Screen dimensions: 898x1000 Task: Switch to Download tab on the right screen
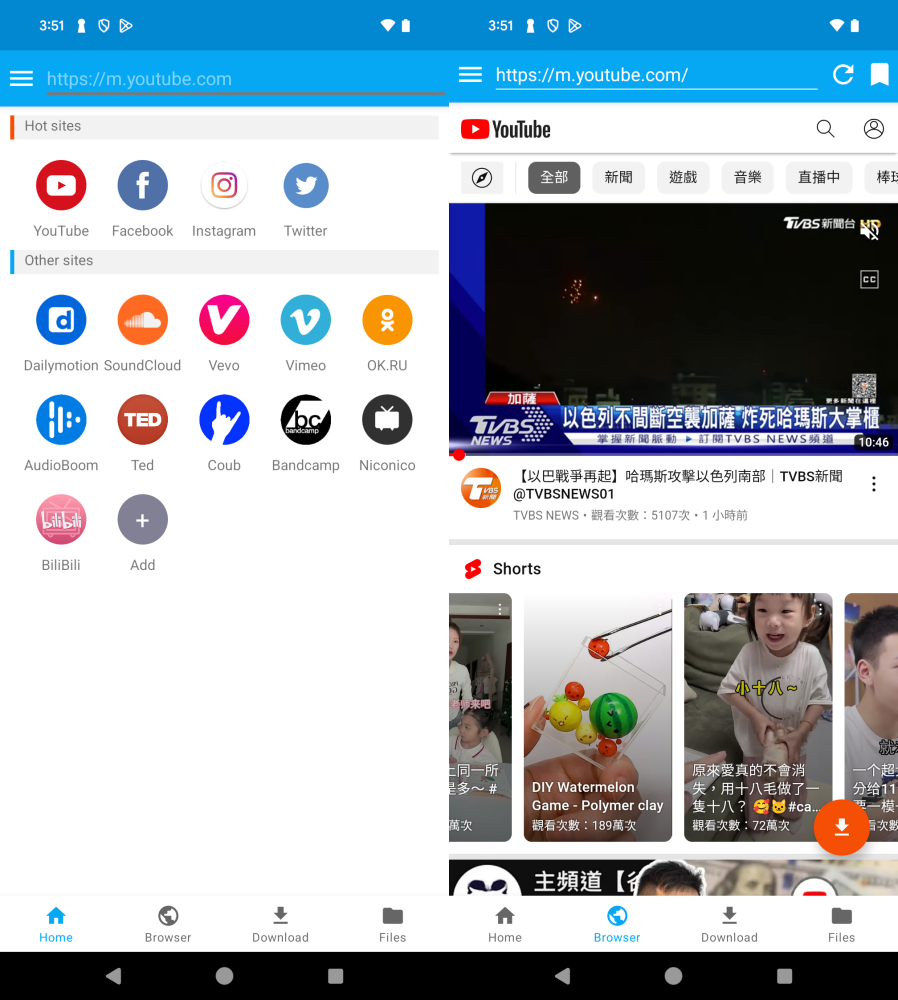point(729,924)
